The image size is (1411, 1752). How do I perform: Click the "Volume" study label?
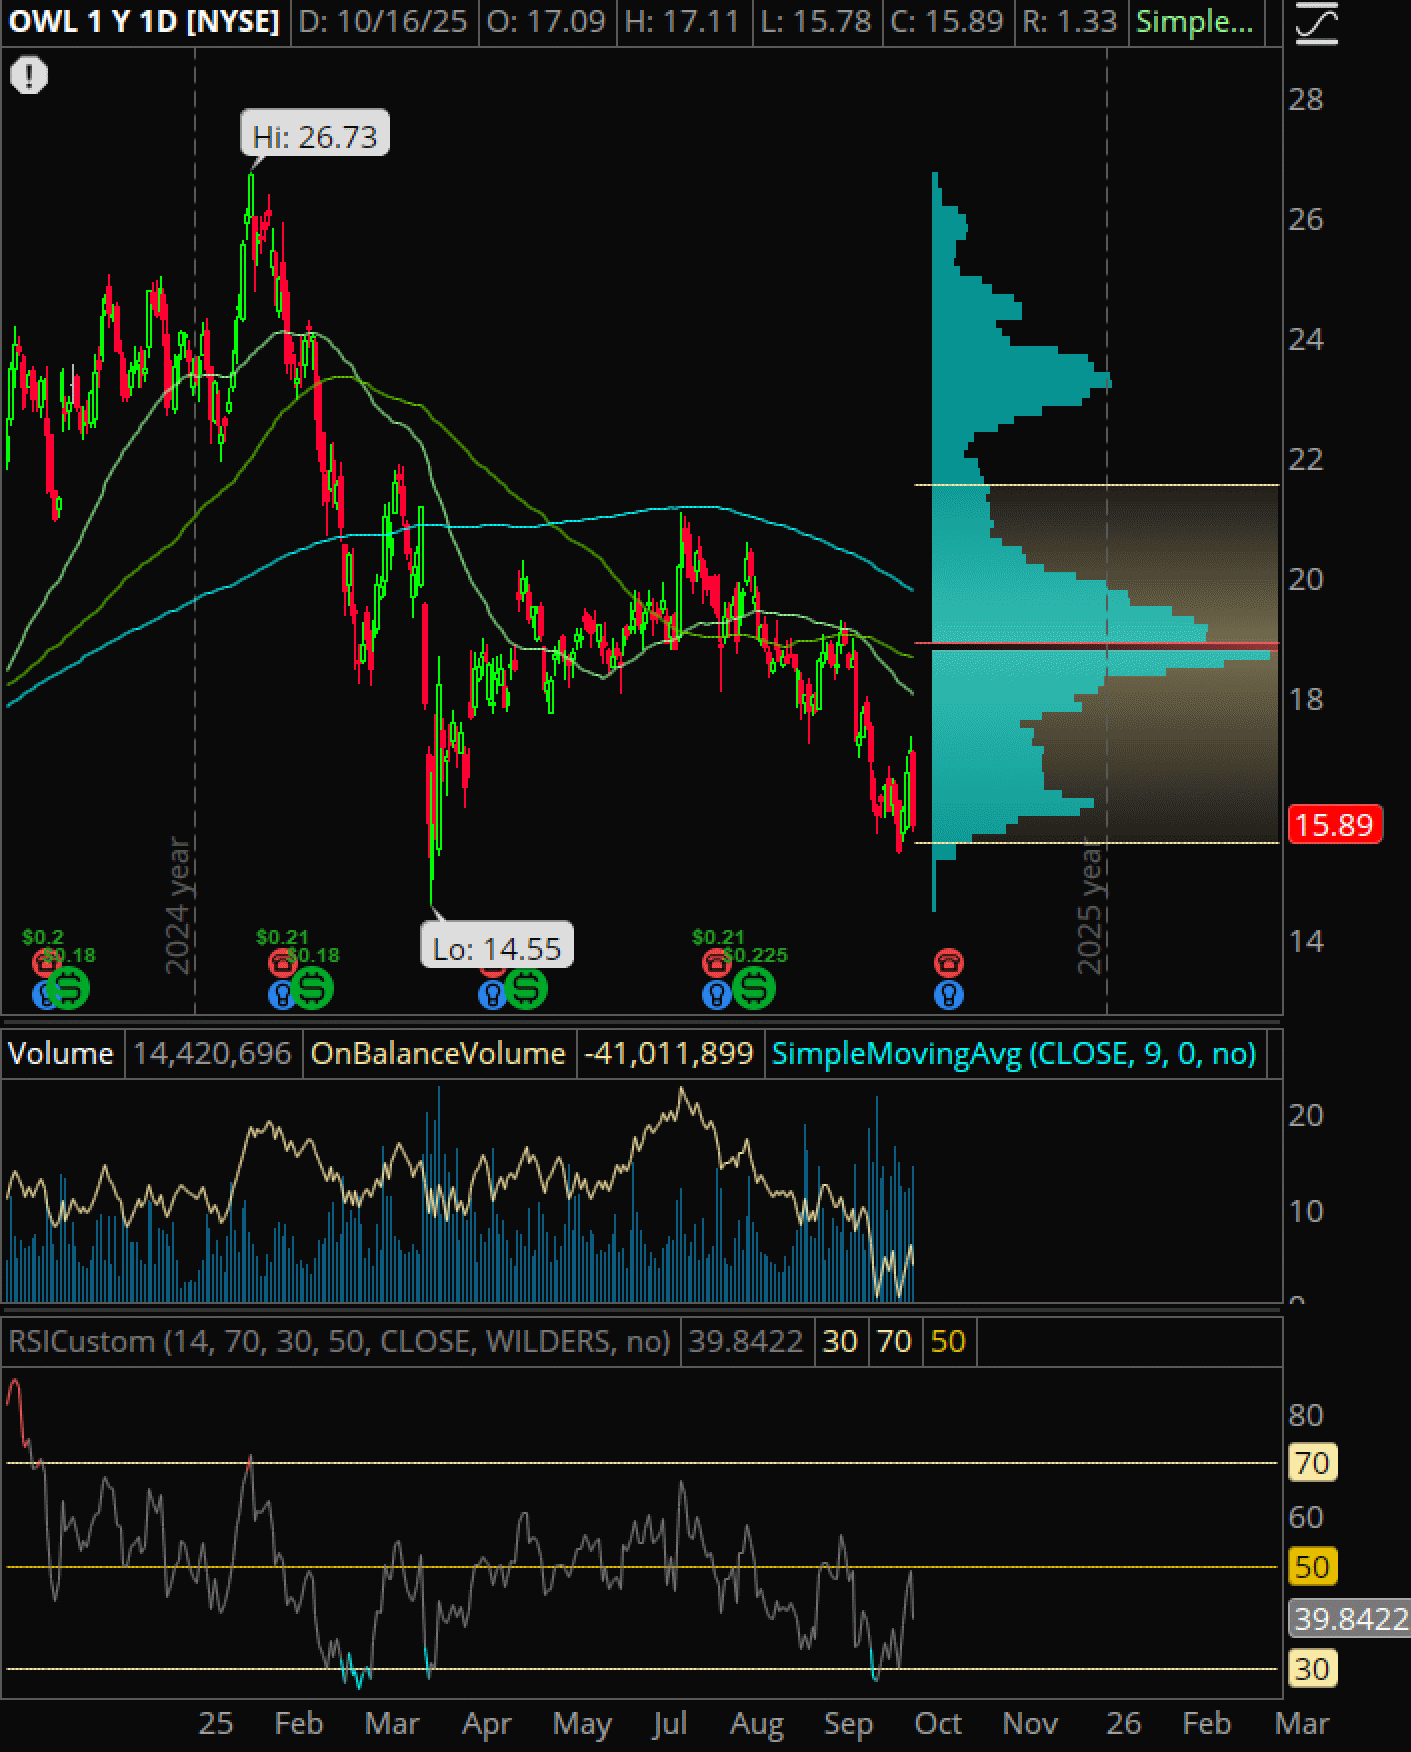click(61, 1053)
